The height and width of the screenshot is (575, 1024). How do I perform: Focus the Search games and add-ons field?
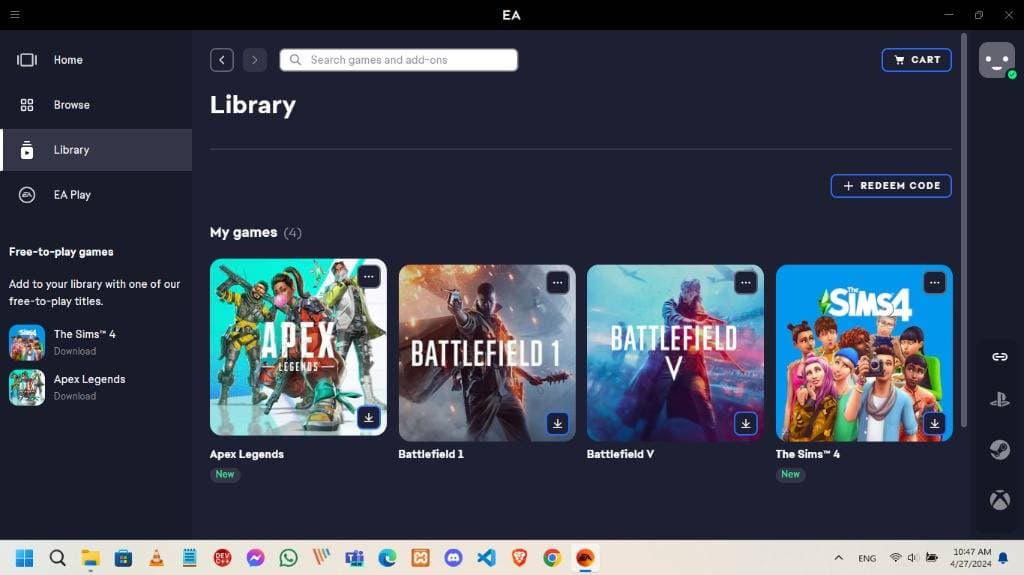pos(398,60)
